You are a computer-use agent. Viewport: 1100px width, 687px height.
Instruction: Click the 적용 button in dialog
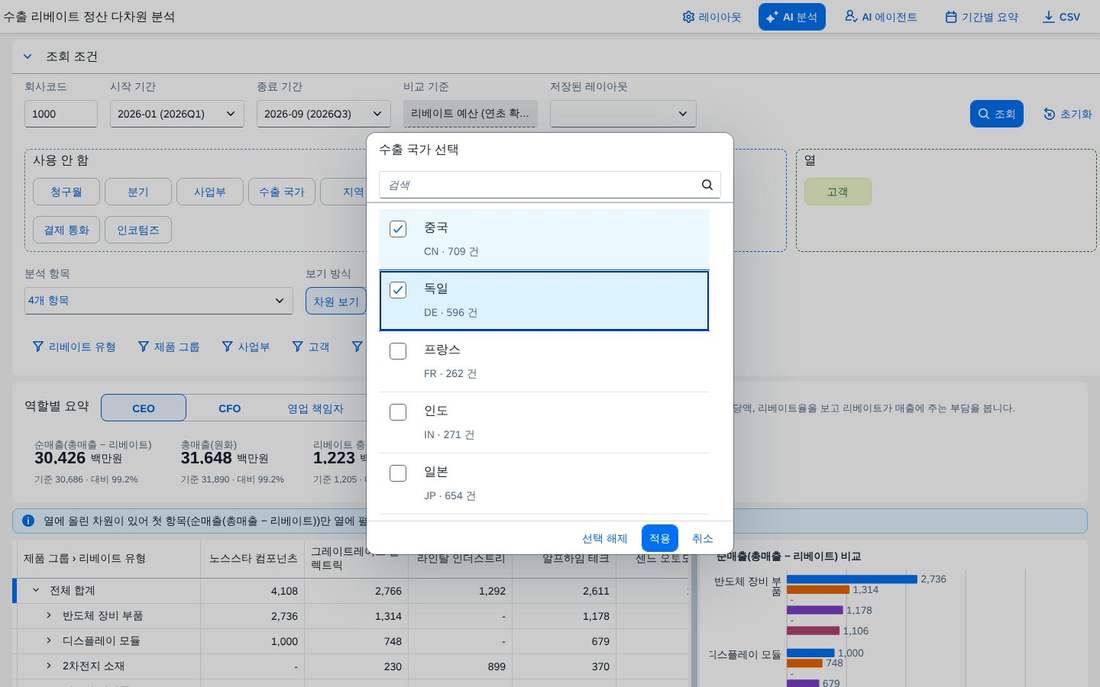click(x=659, y=538)
